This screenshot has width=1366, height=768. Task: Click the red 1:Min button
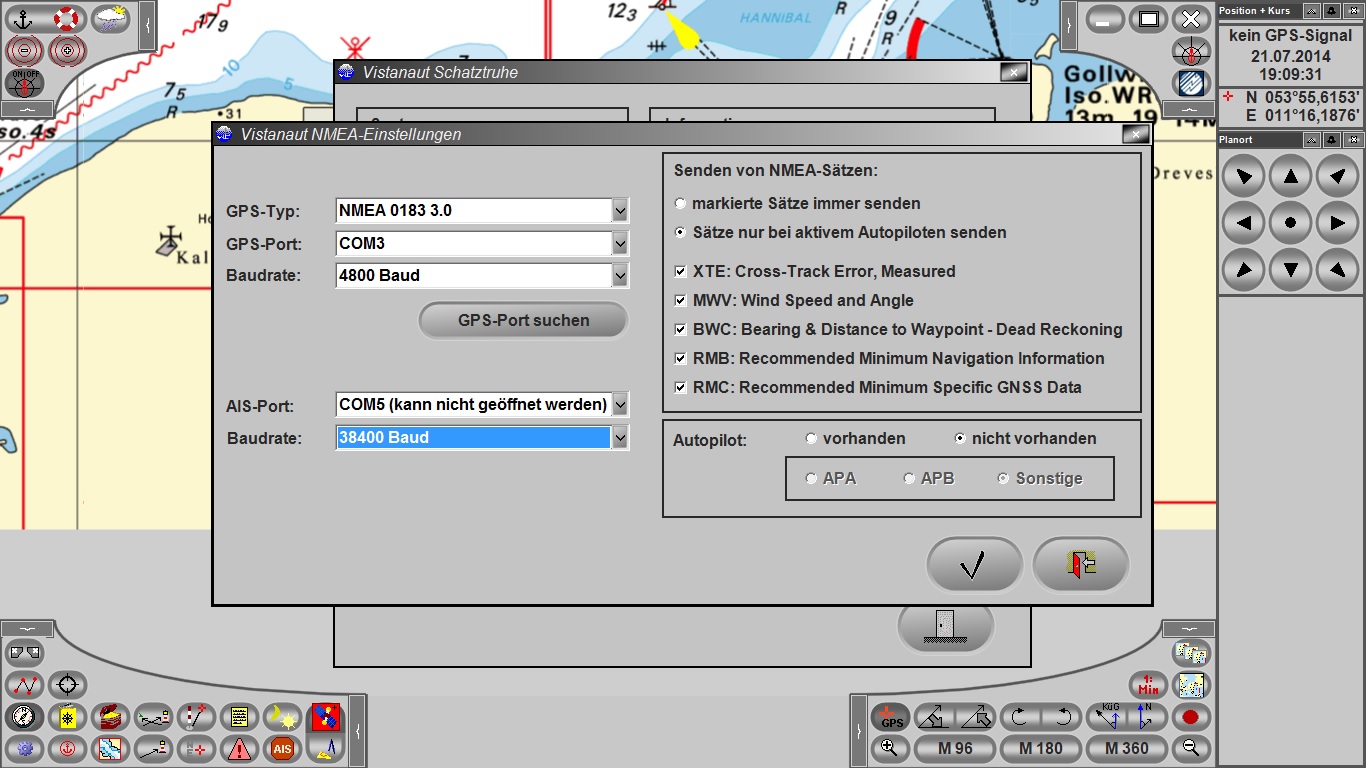(x=1148, y=685)
